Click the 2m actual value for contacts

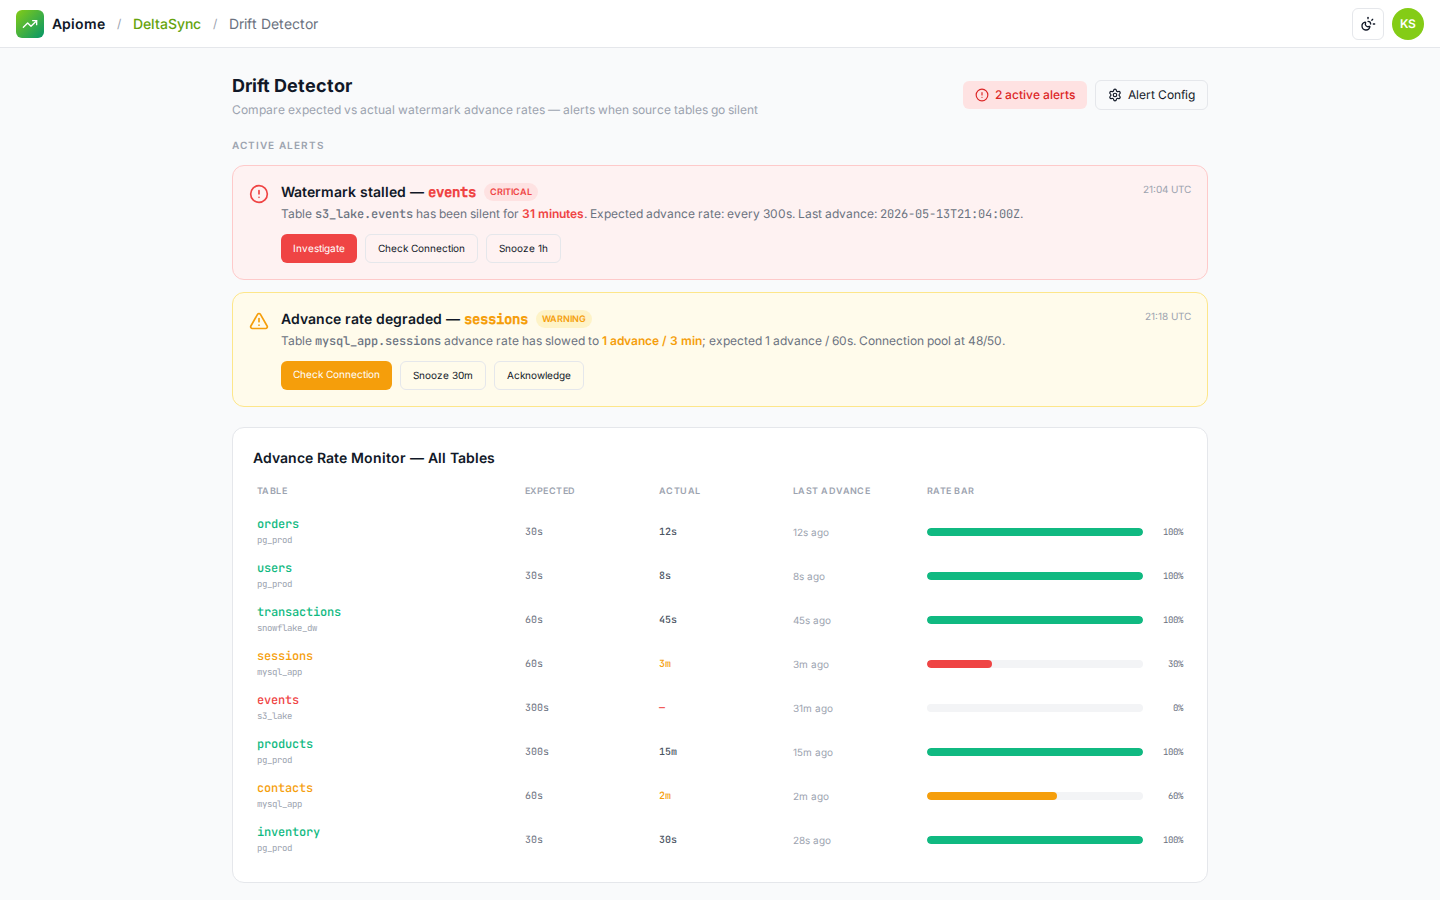665,796
